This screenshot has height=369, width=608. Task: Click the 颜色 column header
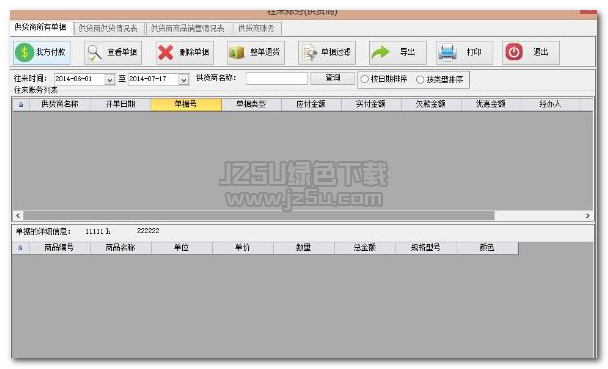487,248
